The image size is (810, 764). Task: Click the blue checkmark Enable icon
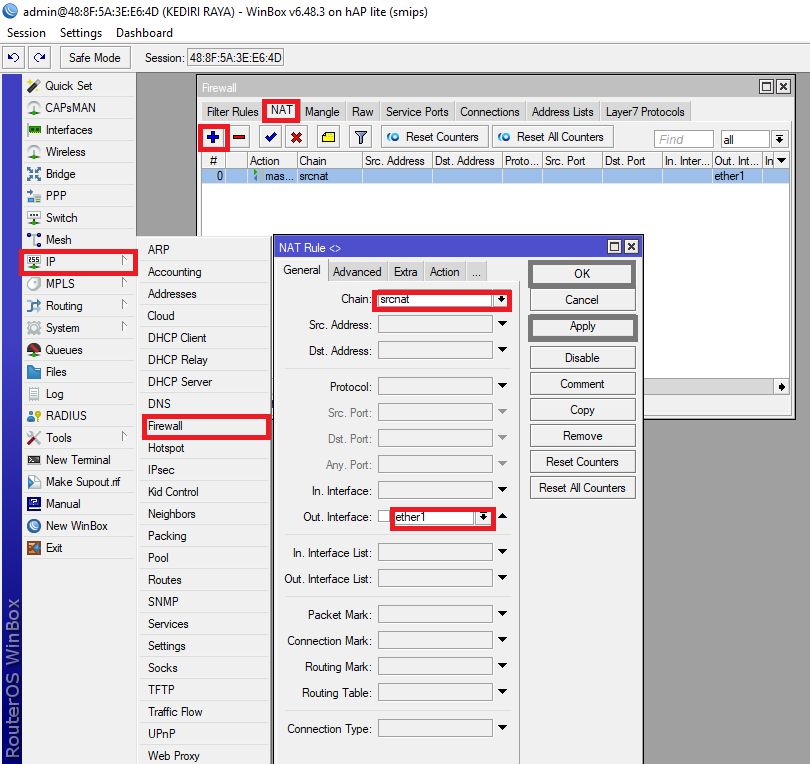click(270, 137)
